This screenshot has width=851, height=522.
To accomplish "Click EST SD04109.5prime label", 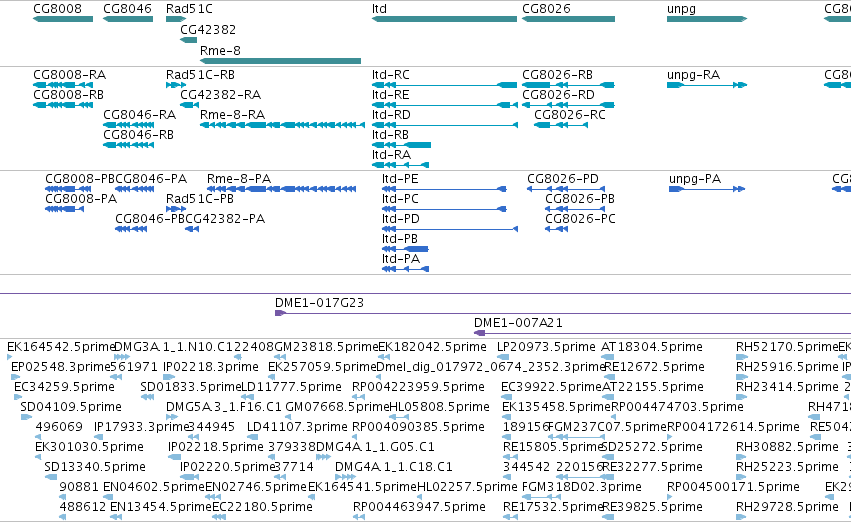I will 71,407.
